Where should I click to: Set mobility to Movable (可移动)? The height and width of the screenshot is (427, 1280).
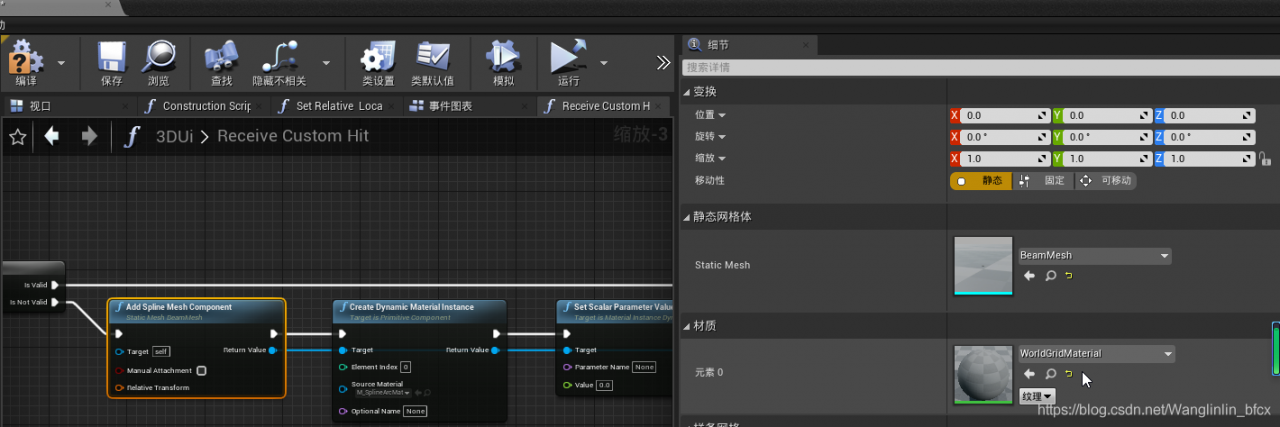click(1105, 181)
